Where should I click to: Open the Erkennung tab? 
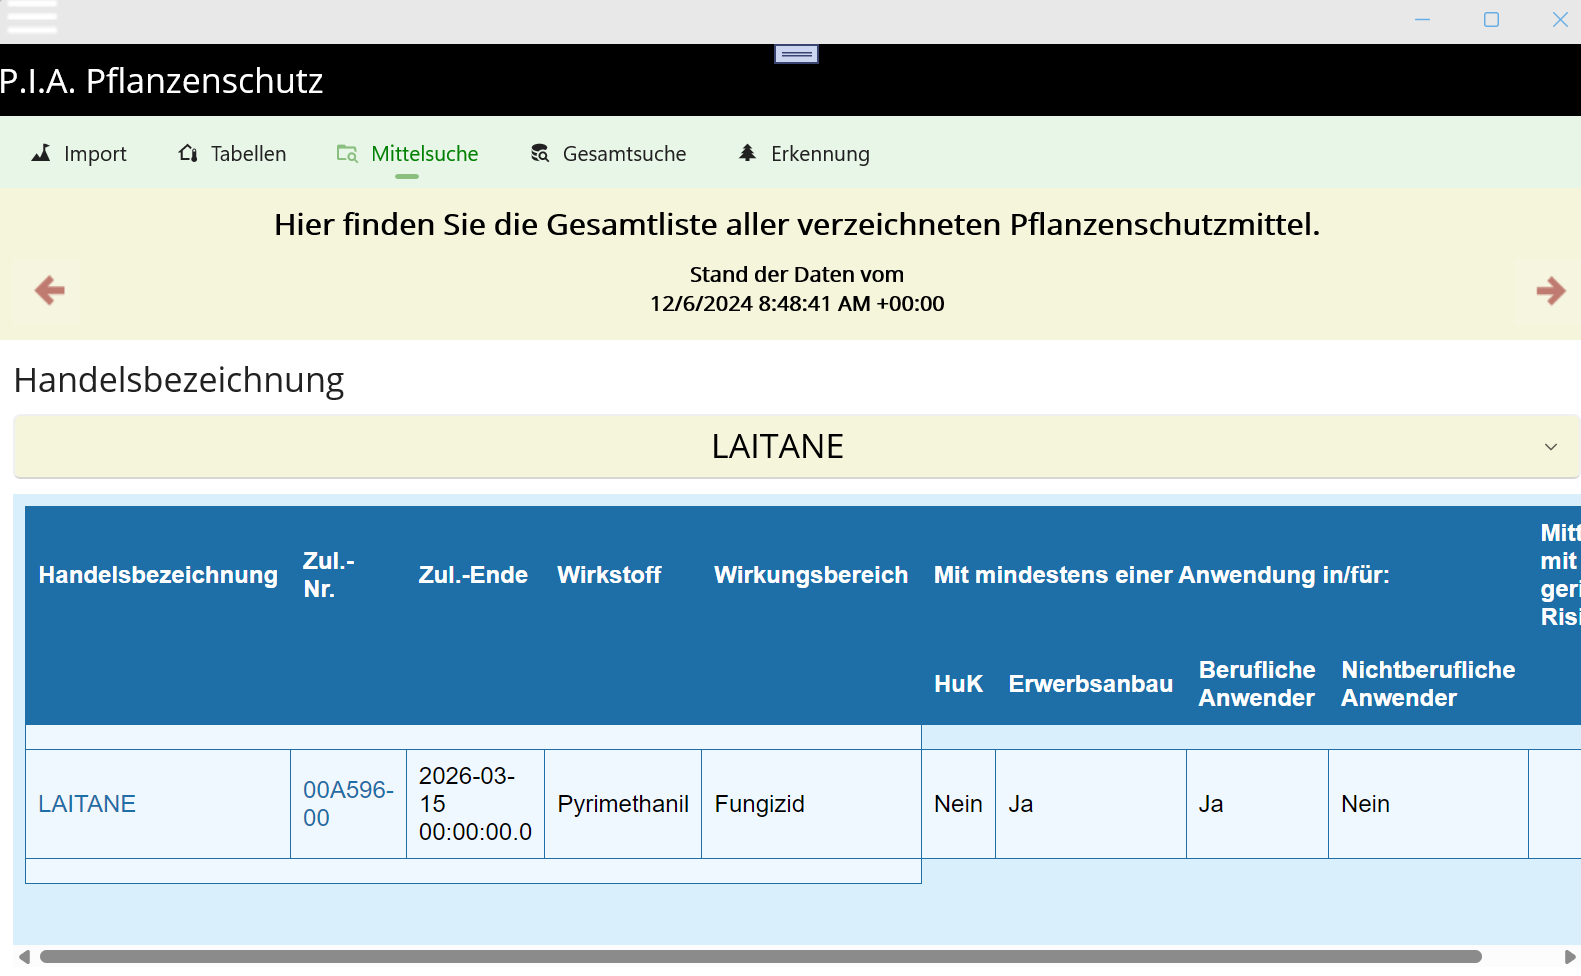[804, 153]
